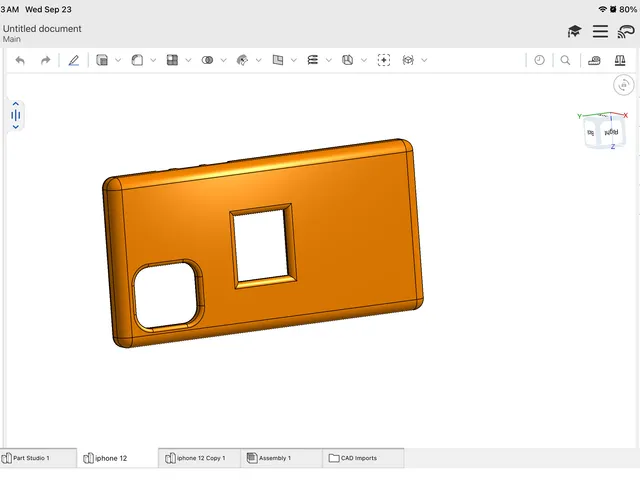Click the Untitled document title
Viewport: 640px width, 480px height.
pos(42,29)
